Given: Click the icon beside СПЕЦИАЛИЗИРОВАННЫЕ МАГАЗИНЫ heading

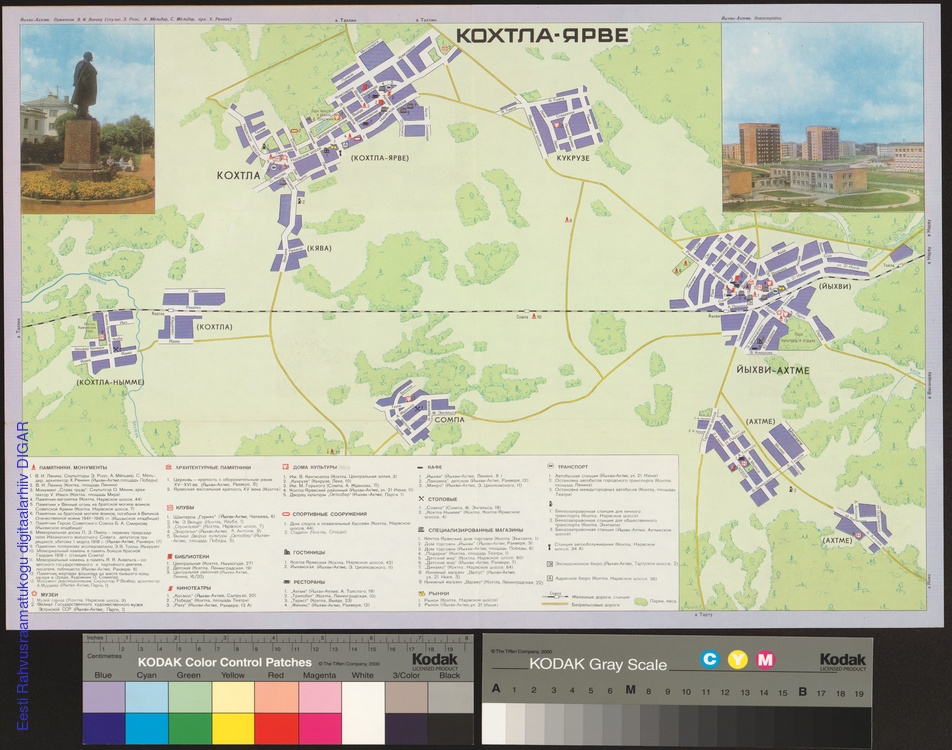Looking at the screenshot, I should point(422,530).
